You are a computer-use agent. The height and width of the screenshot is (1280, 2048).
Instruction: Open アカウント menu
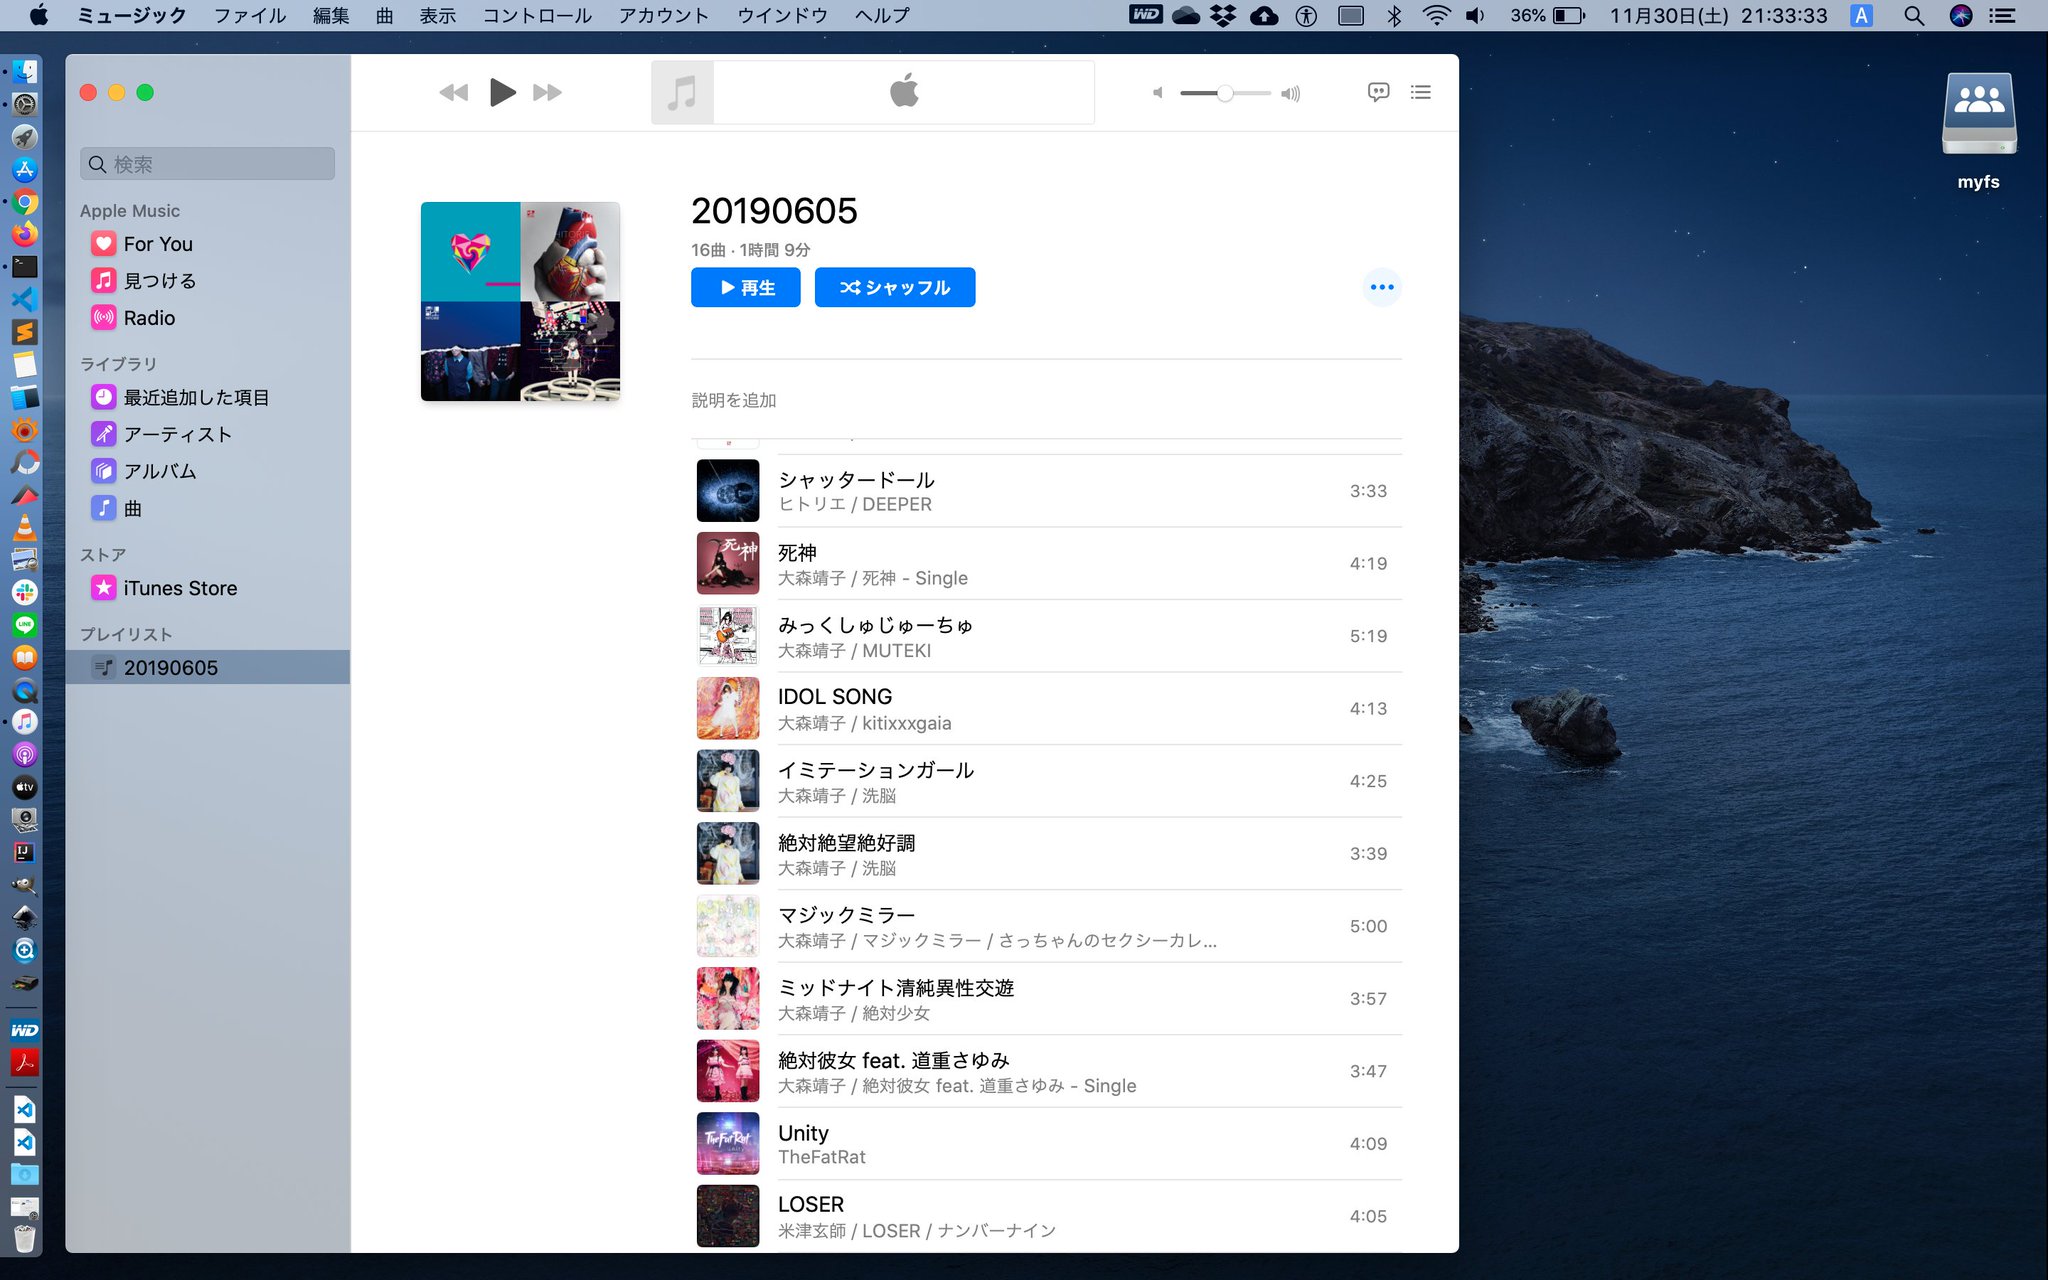[663, 15]
